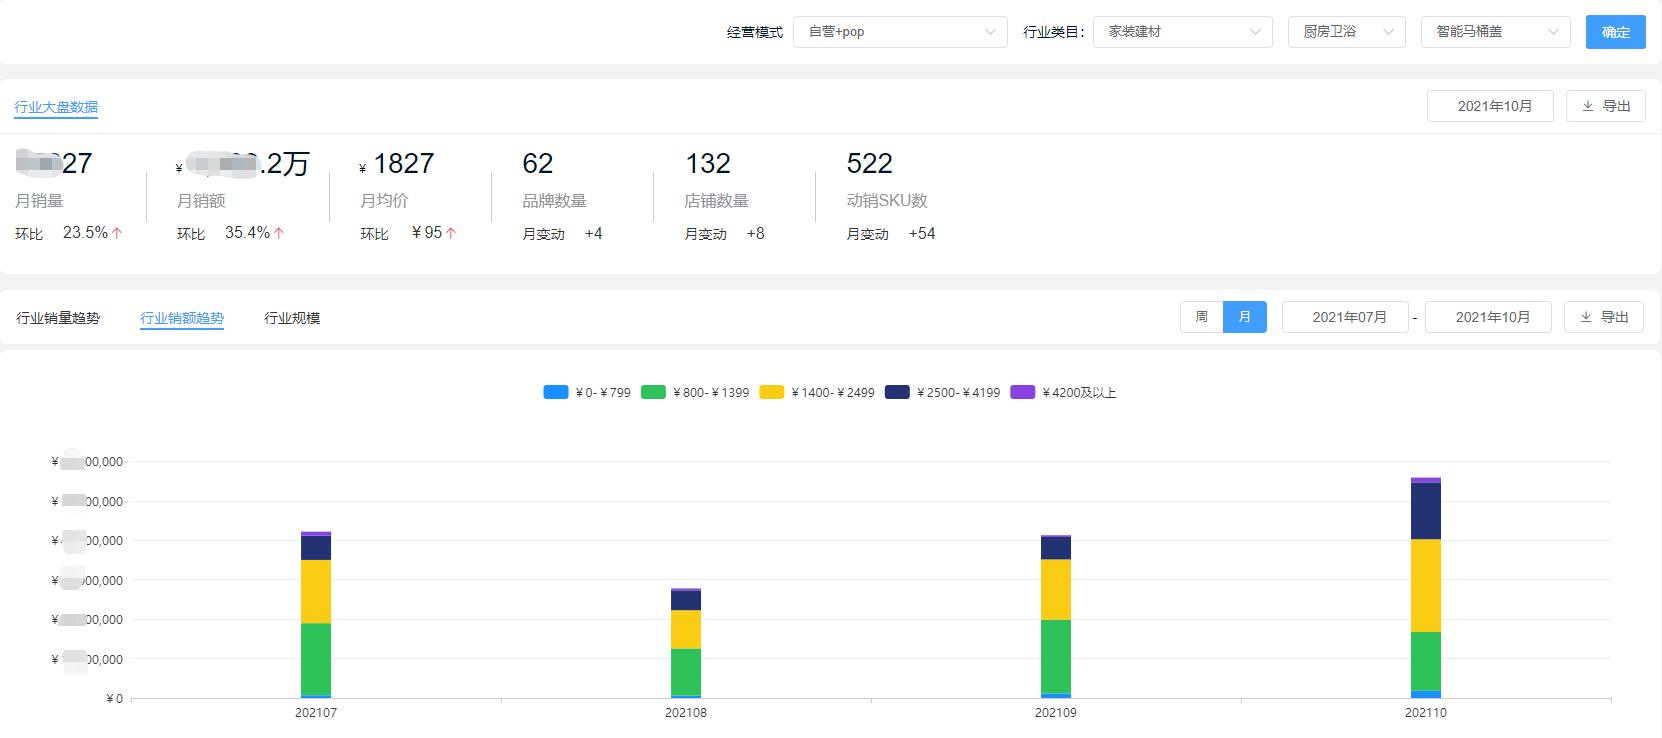Expand the 厨房卫浴 dropdown chevron arrow
1662x738 pixels.
pyautogui.click(x=1388, y=32)
